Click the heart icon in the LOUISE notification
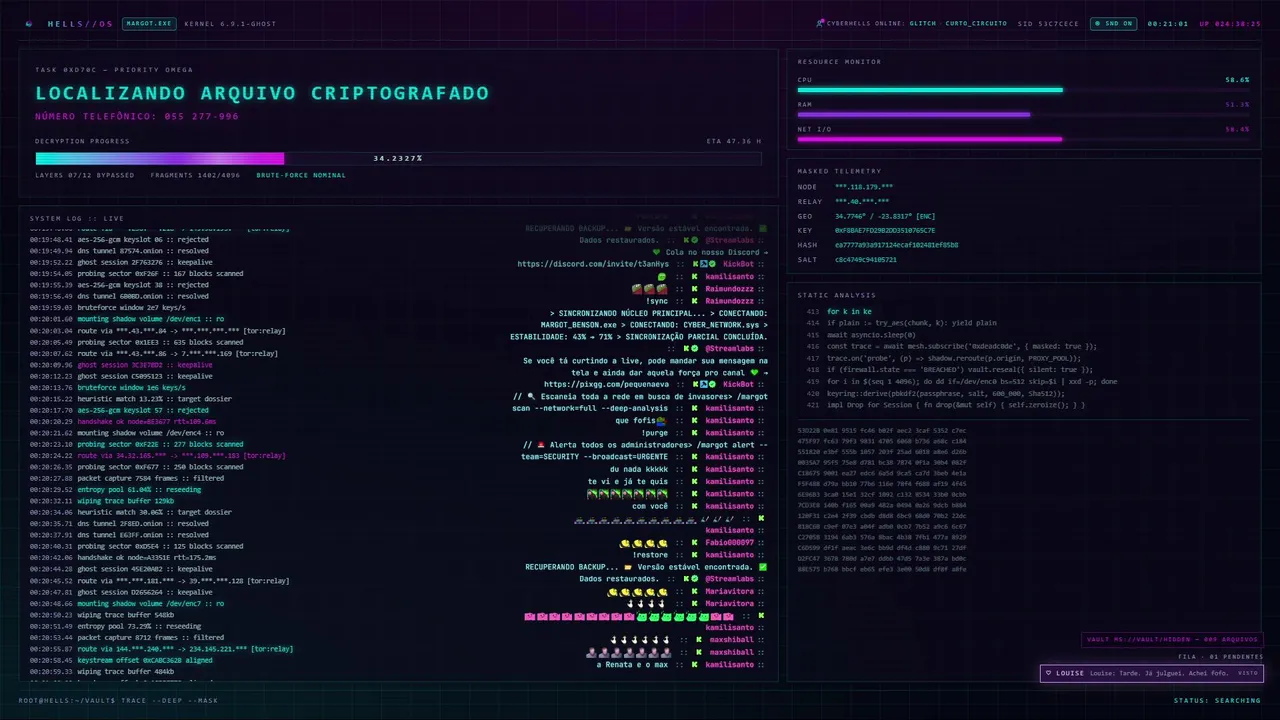 click(x=1048, y=673)
